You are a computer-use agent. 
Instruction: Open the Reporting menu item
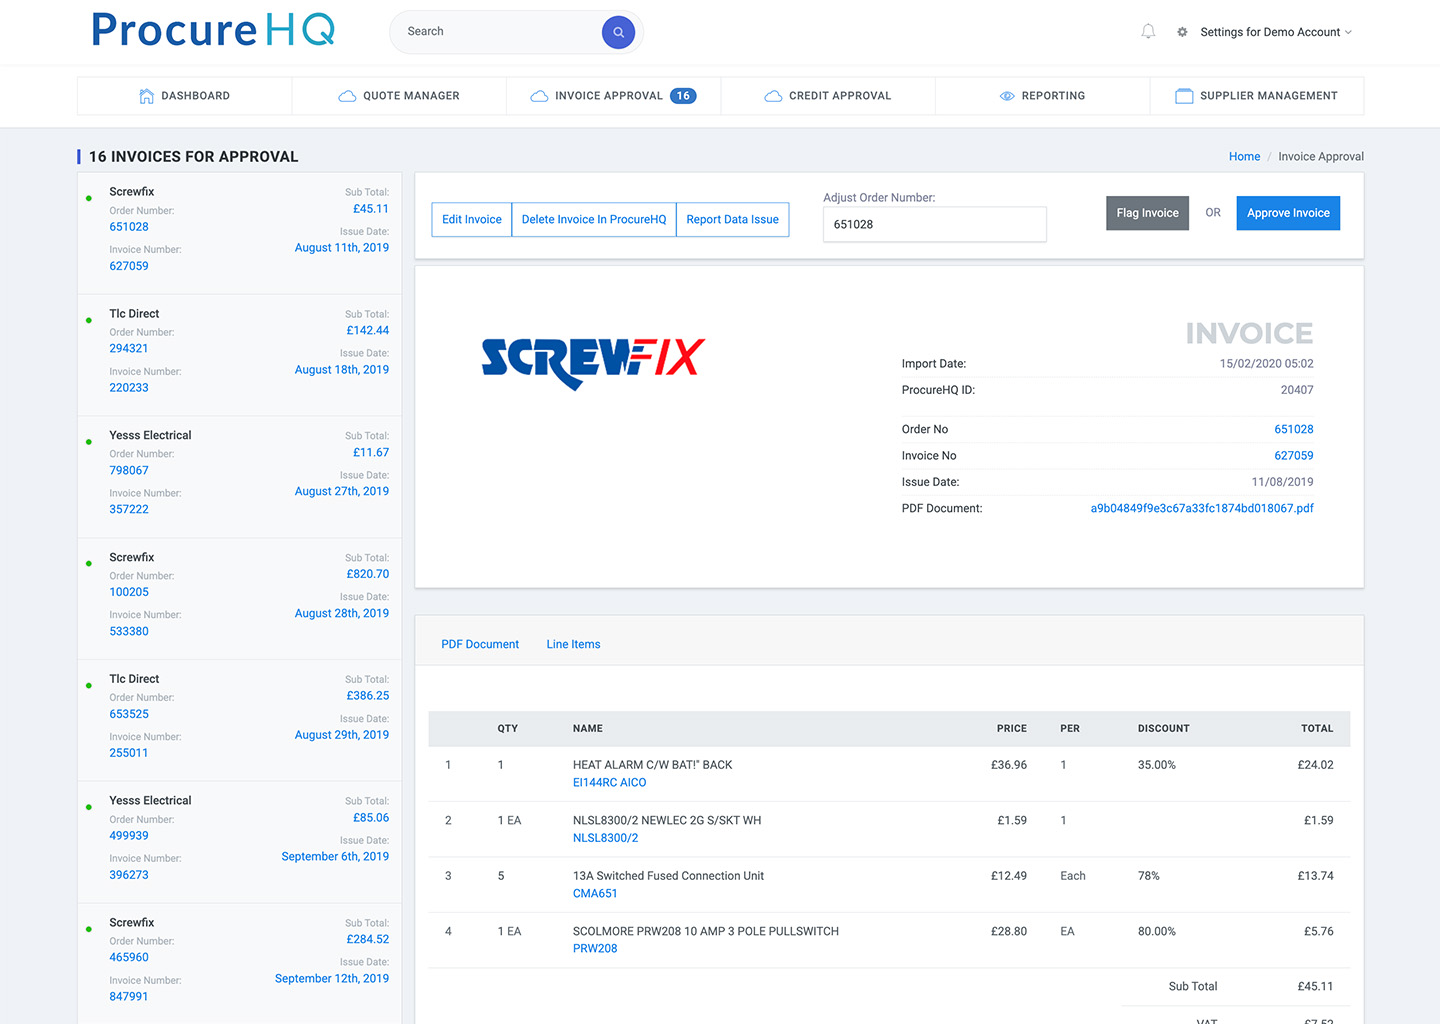click(x=1042, y=96)
